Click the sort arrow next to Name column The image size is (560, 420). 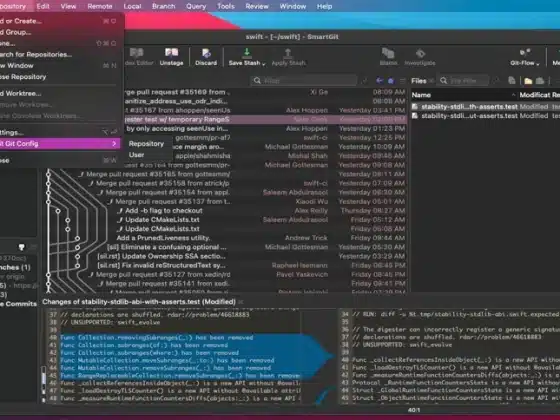coord(513,95)
